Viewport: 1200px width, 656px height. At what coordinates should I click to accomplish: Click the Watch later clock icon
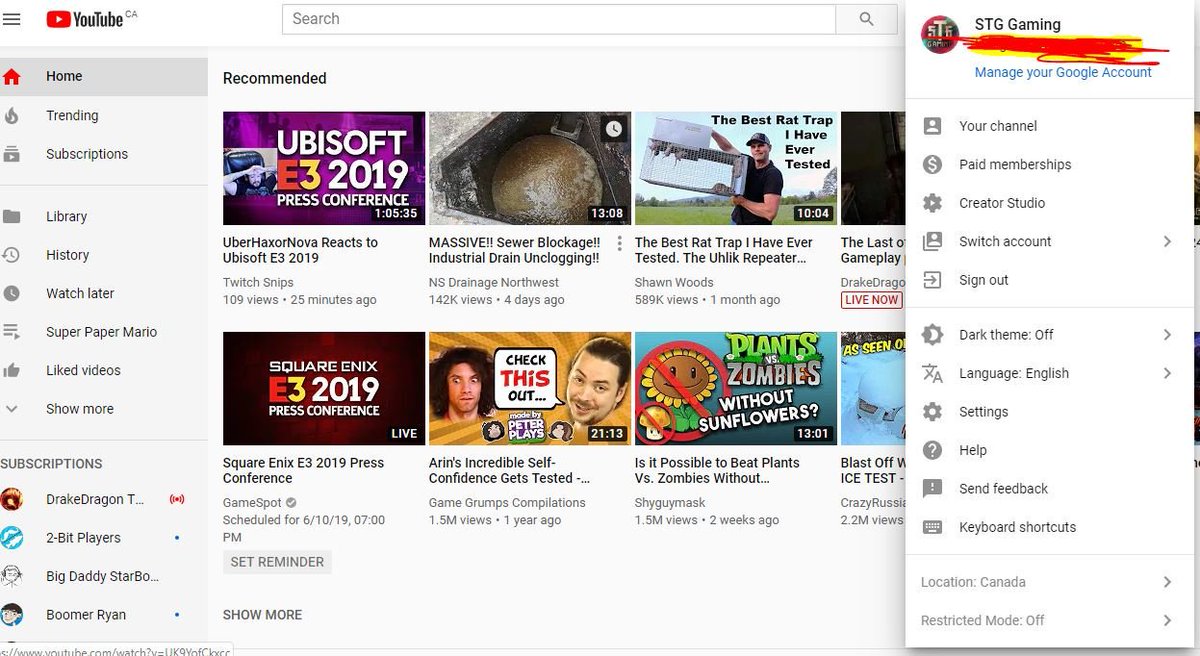[11, 293]
